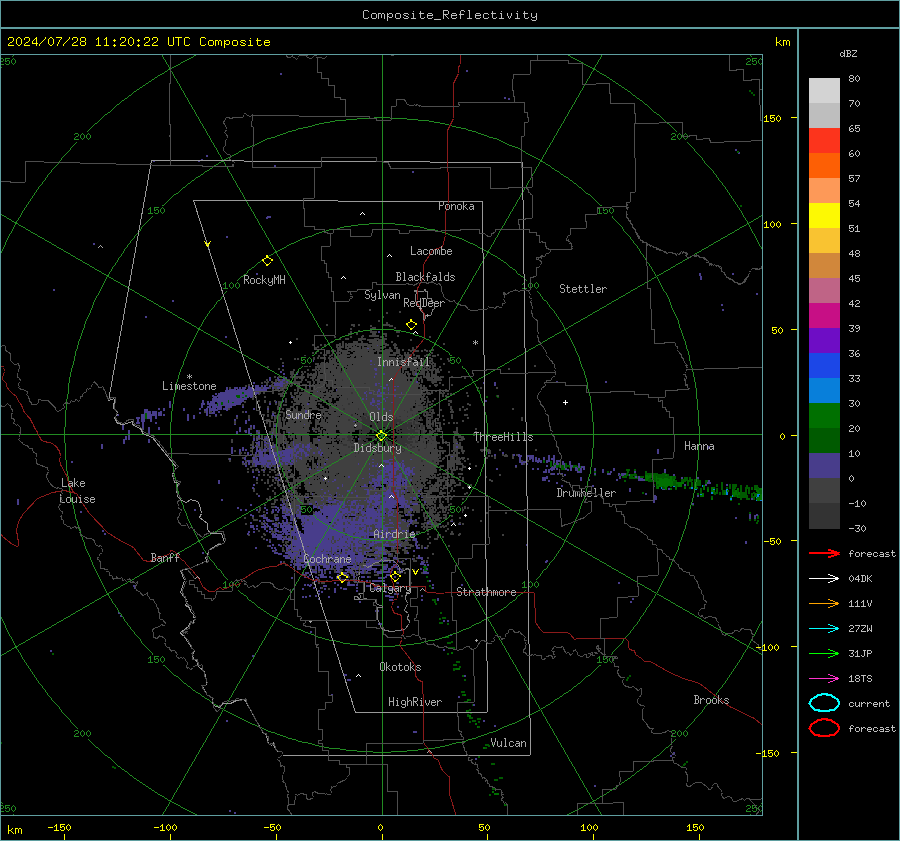Click the Calgary city label
The image size is (900, 841).
[390, 588]
